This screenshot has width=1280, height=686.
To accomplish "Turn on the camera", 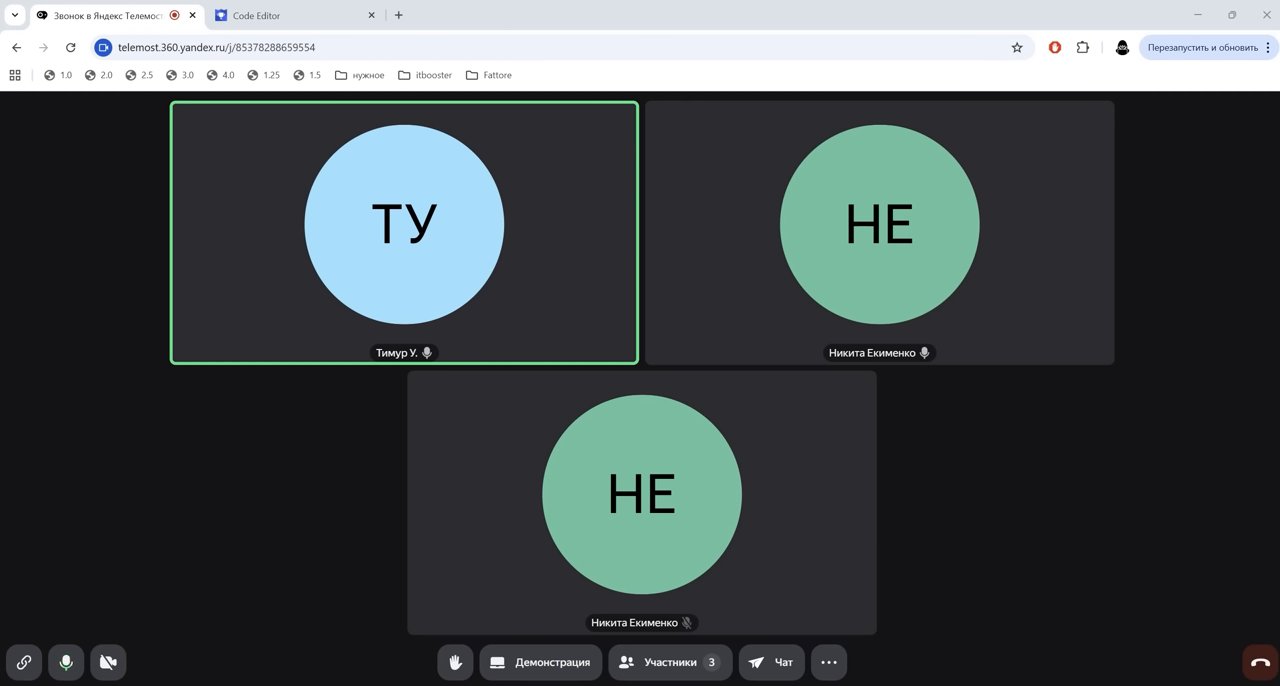I will point(108,662).
